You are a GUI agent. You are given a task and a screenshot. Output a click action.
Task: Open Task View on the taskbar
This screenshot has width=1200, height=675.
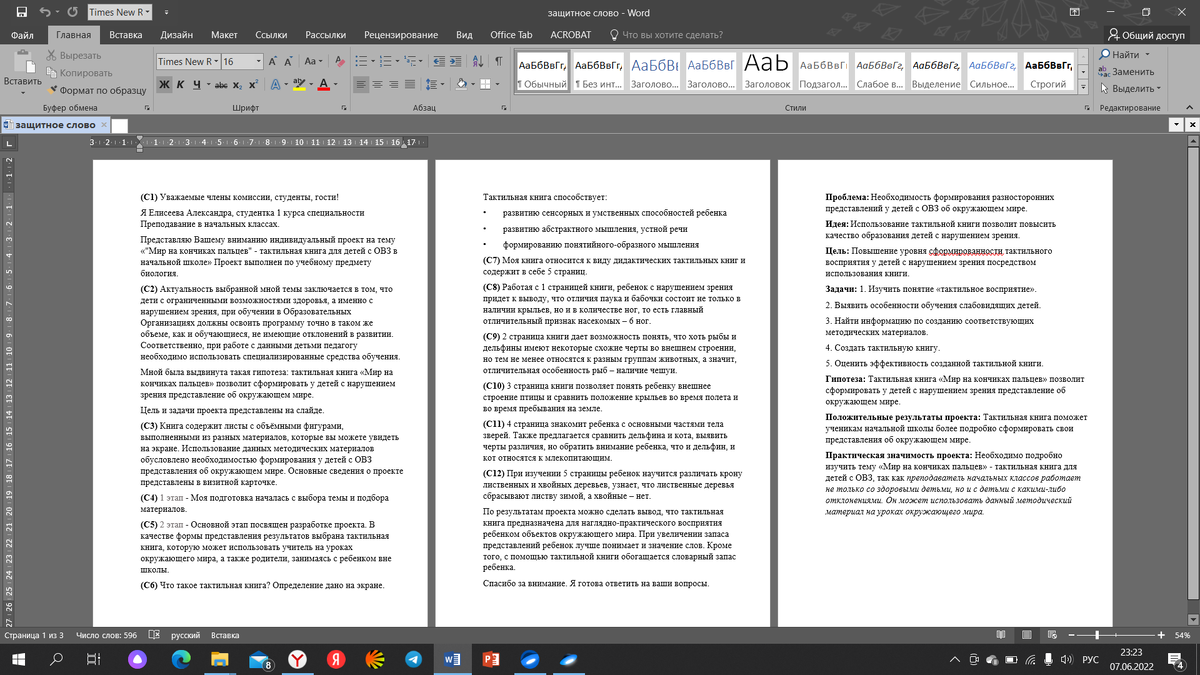[93, 659]
